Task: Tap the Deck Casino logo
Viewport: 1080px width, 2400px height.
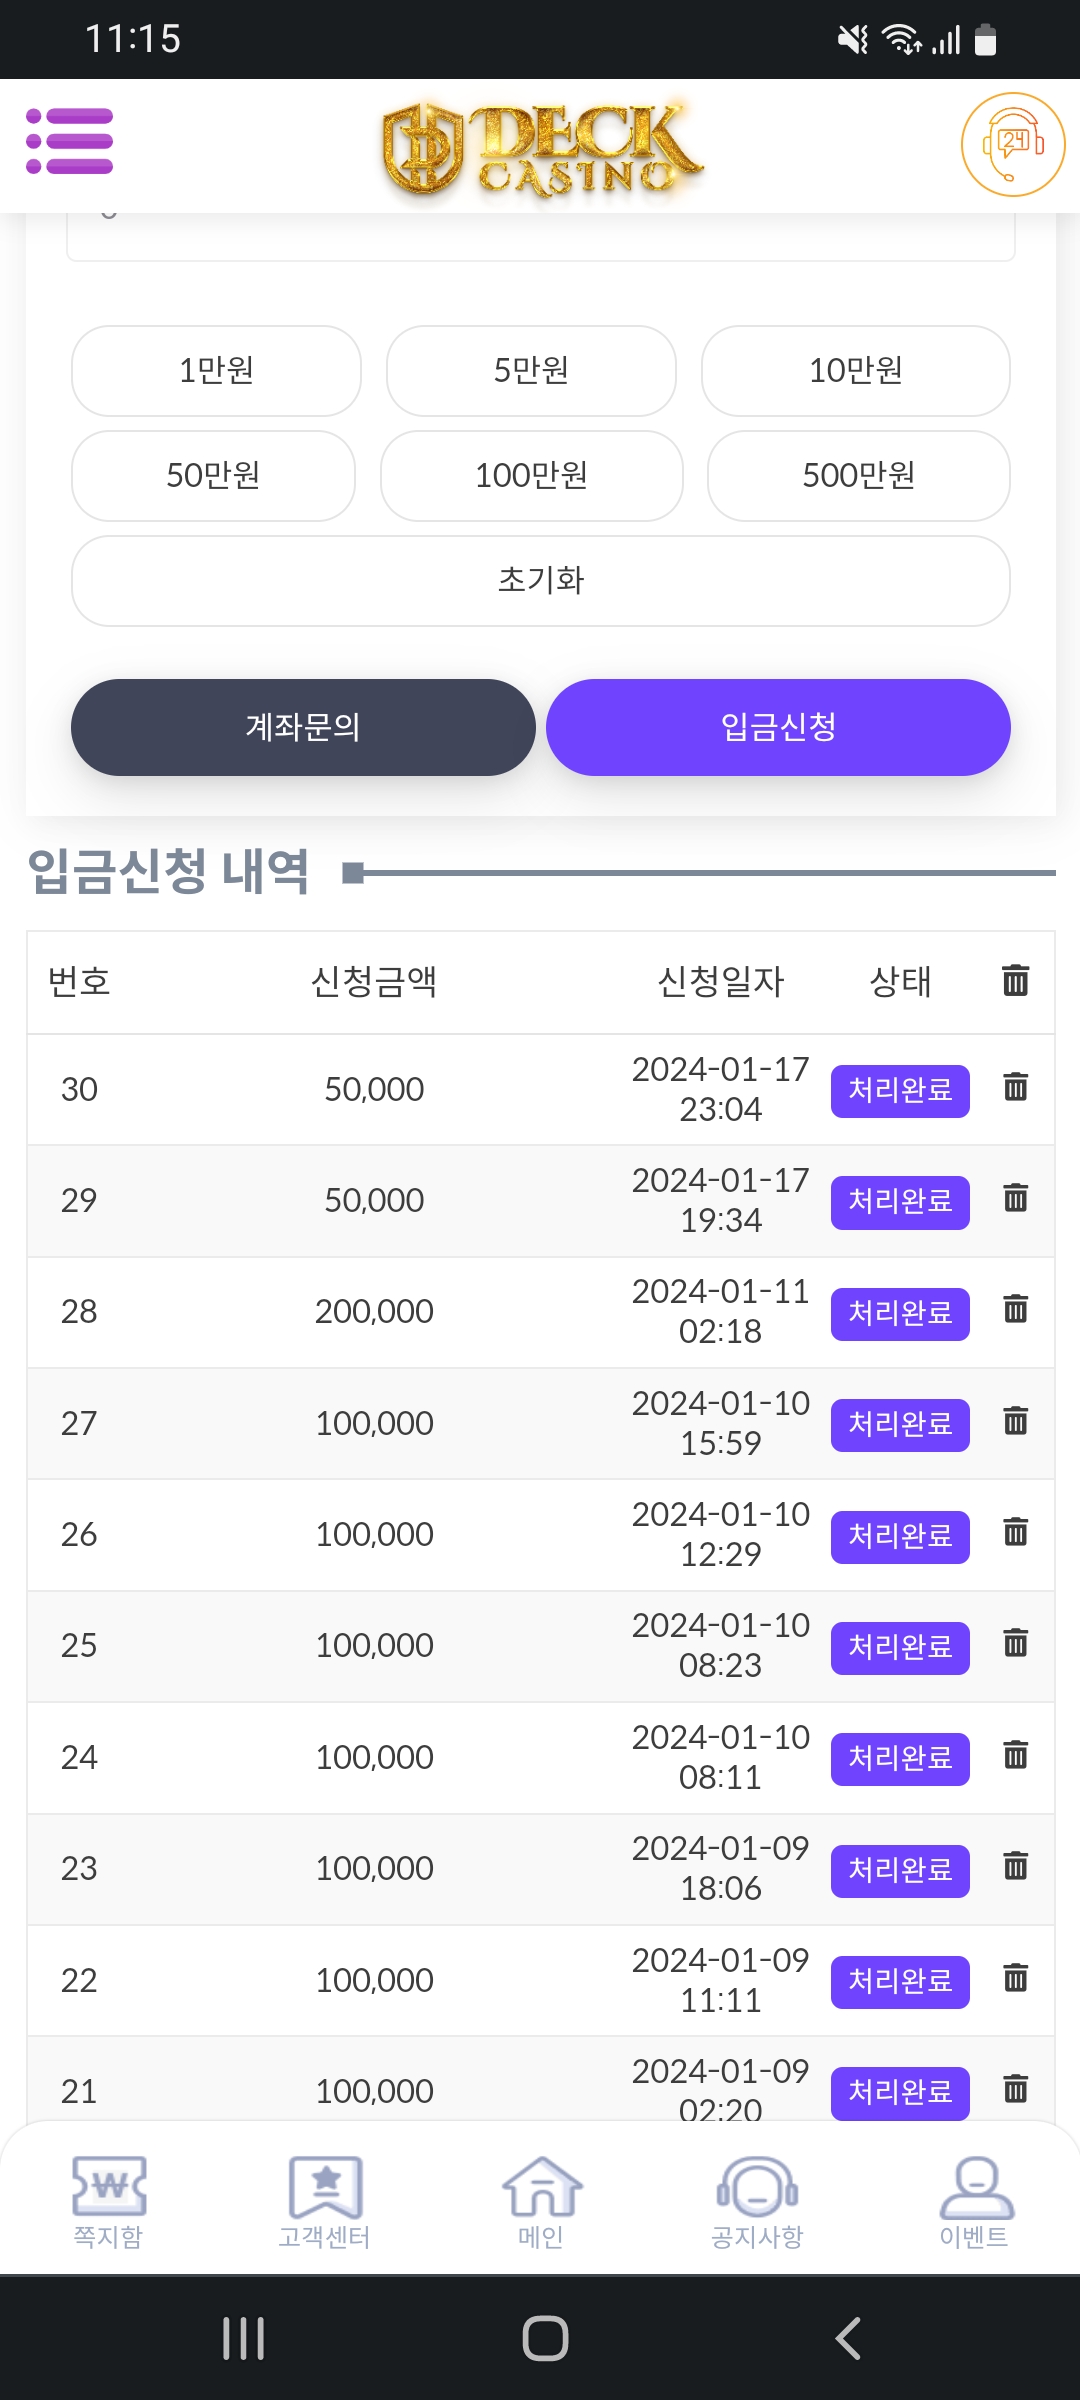Action: (541, 148)
